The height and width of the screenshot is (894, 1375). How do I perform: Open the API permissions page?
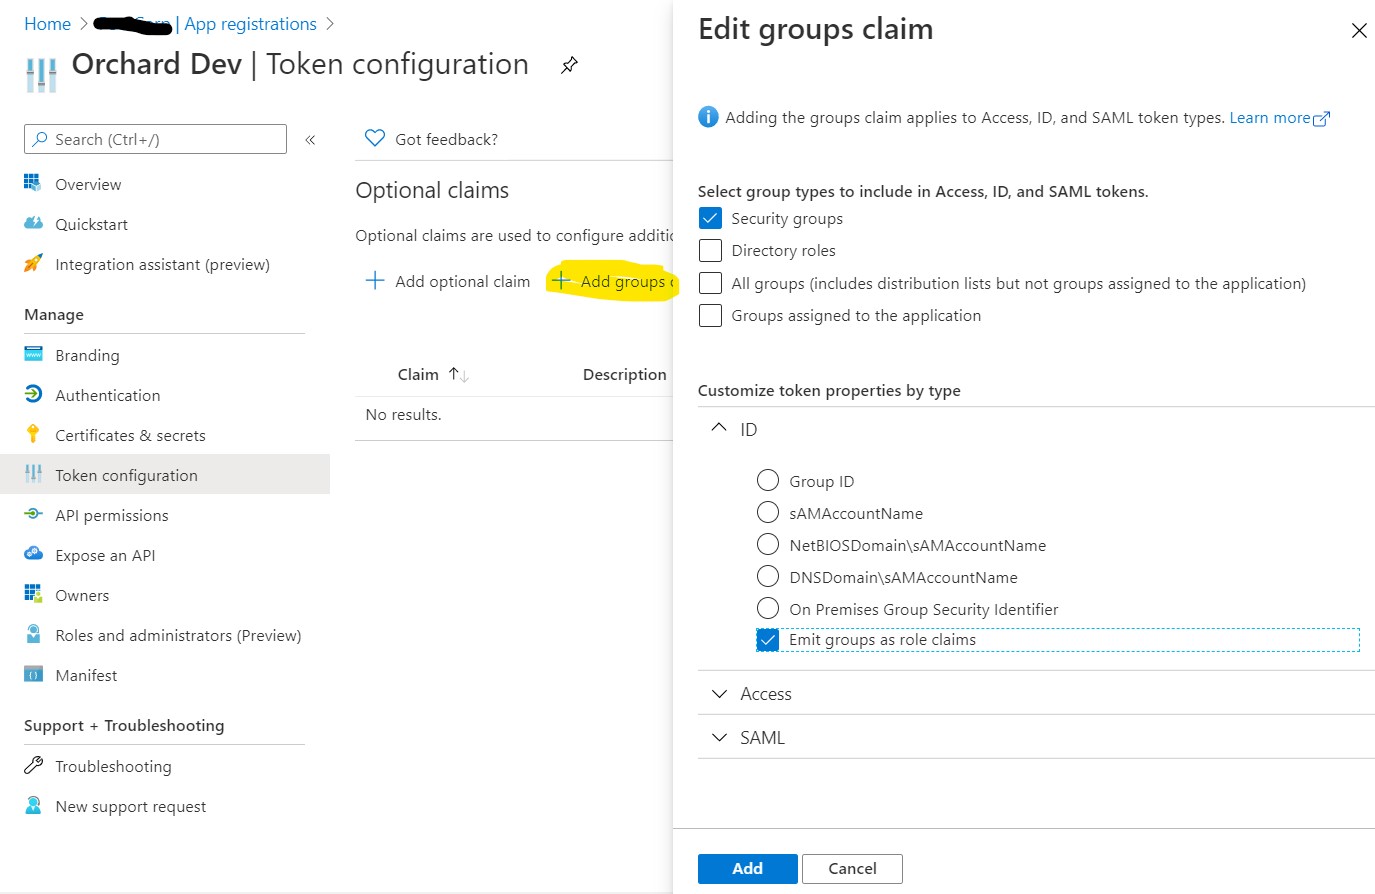click(x=112, y=515)
